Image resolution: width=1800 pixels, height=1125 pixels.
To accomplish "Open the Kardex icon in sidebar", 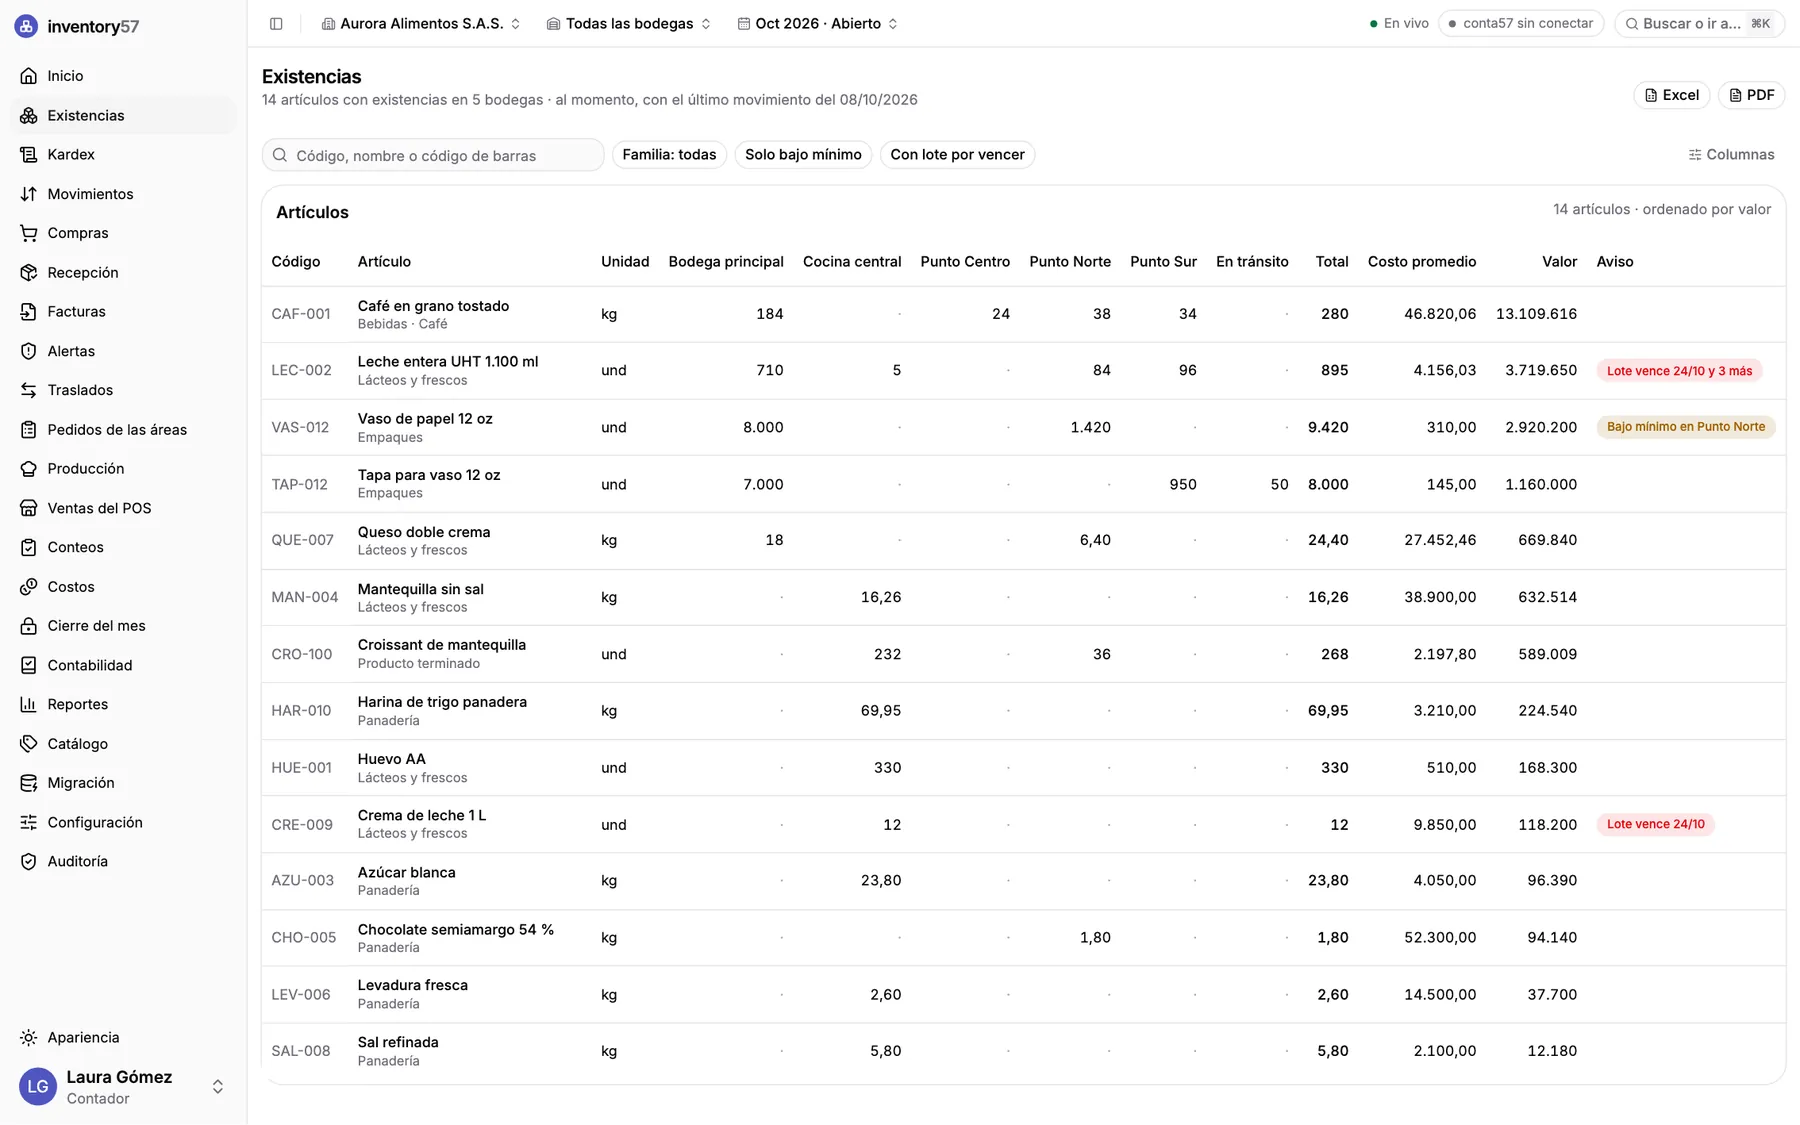I will point(29,154).
